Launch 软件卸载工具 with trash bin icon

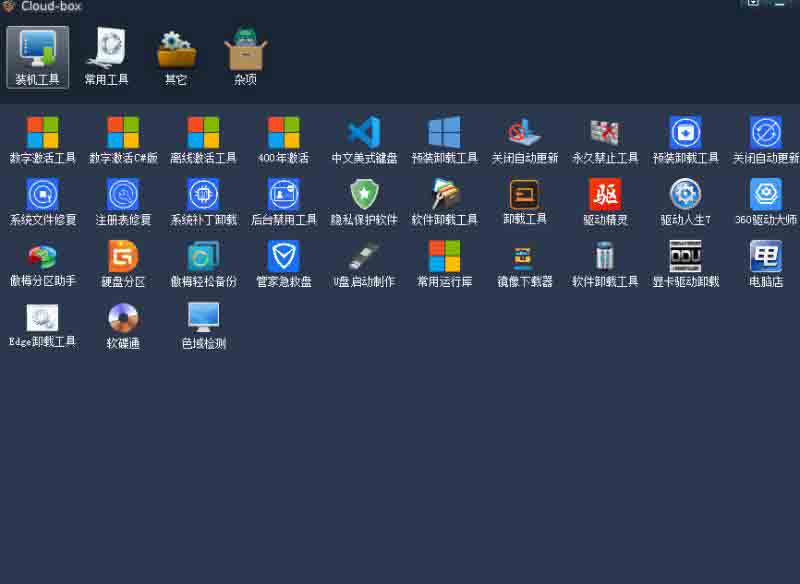coord(605,264)
